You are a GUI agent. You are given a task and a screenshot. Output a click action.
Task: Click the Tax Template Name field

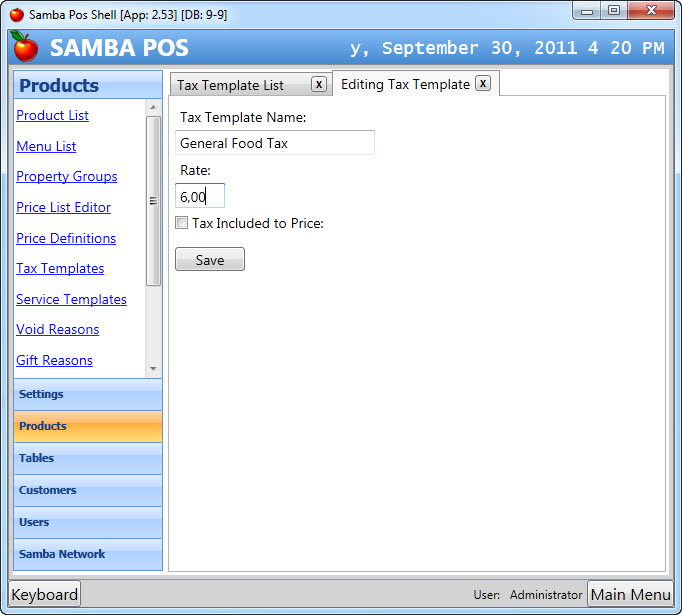274,143
